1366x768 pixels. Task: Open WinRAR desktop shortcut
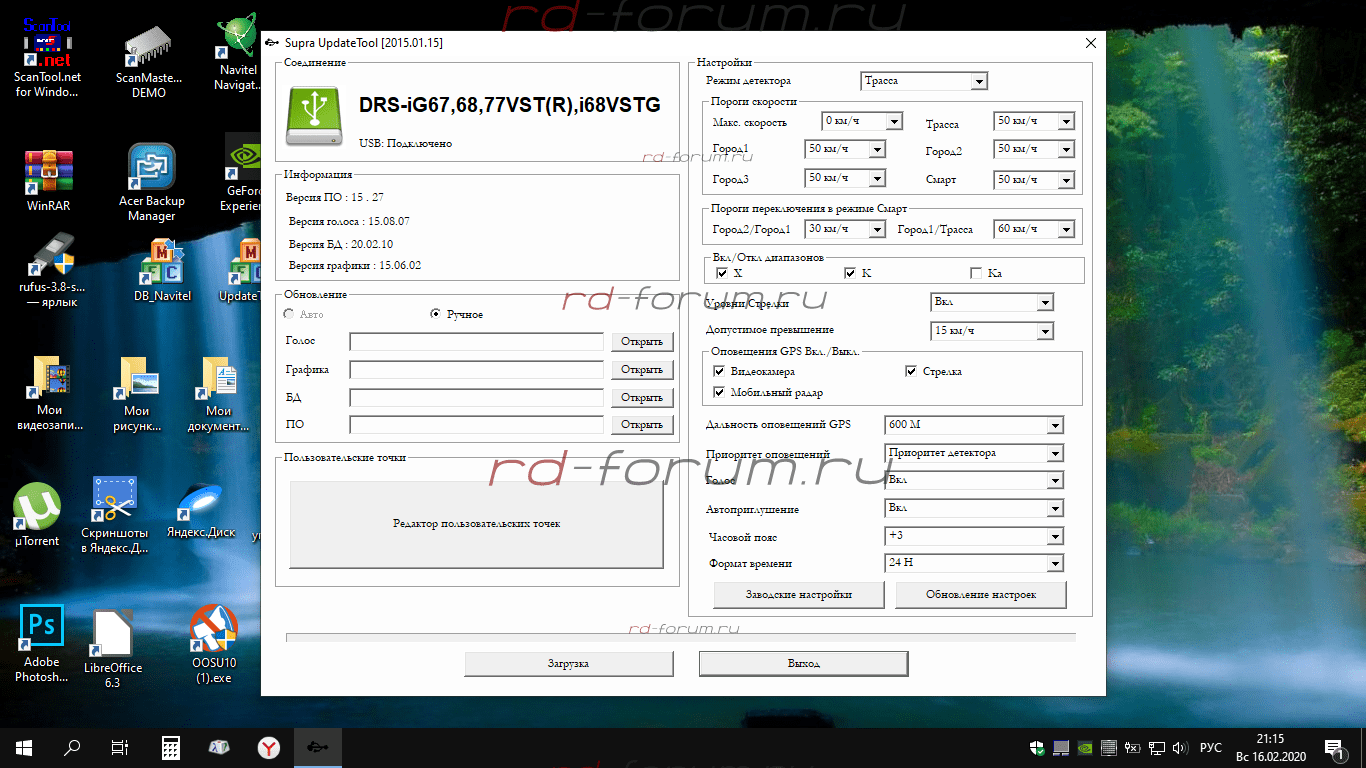[x=48, y=174]
